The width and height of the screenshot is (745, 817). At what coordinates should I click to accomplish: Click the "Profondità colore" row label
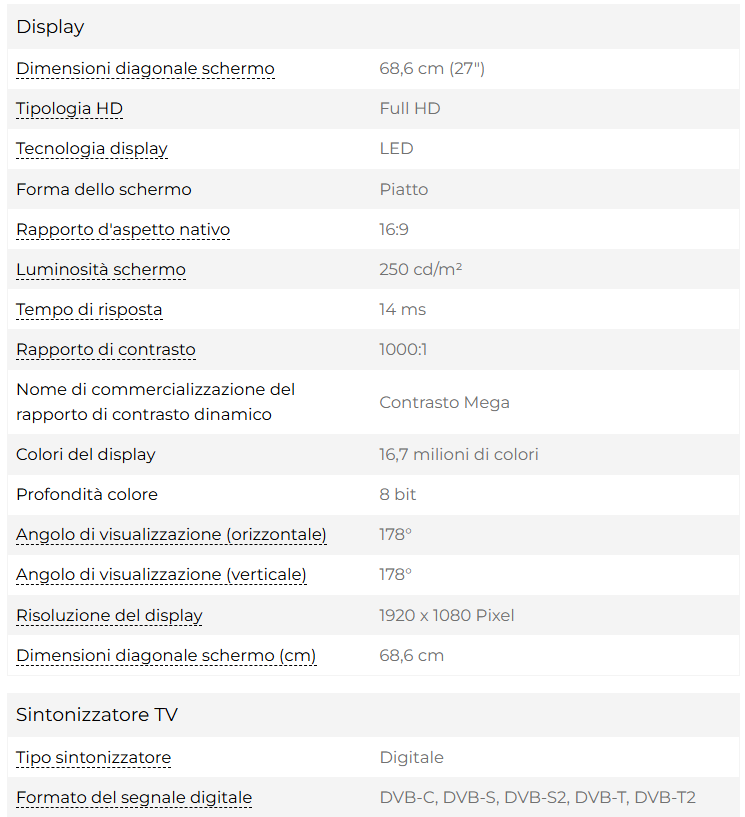coord(87,495)
